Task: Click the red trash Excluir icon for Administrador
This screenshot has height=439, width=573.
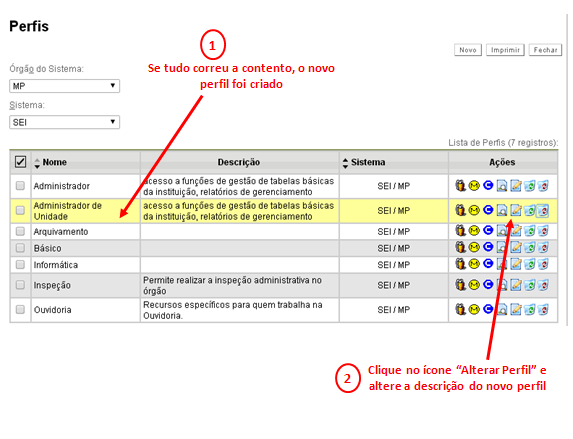Action: [543, 186]
